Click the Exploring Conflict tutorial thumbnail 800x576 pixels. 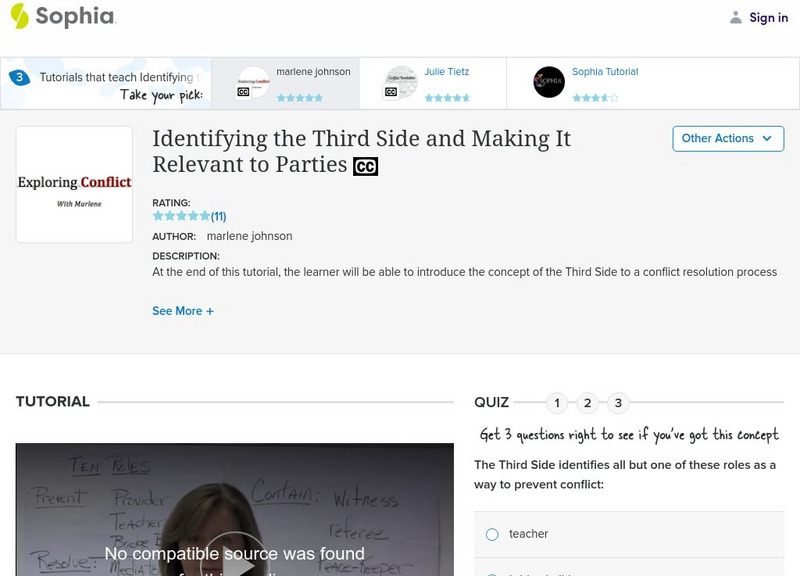coord(74,185)
